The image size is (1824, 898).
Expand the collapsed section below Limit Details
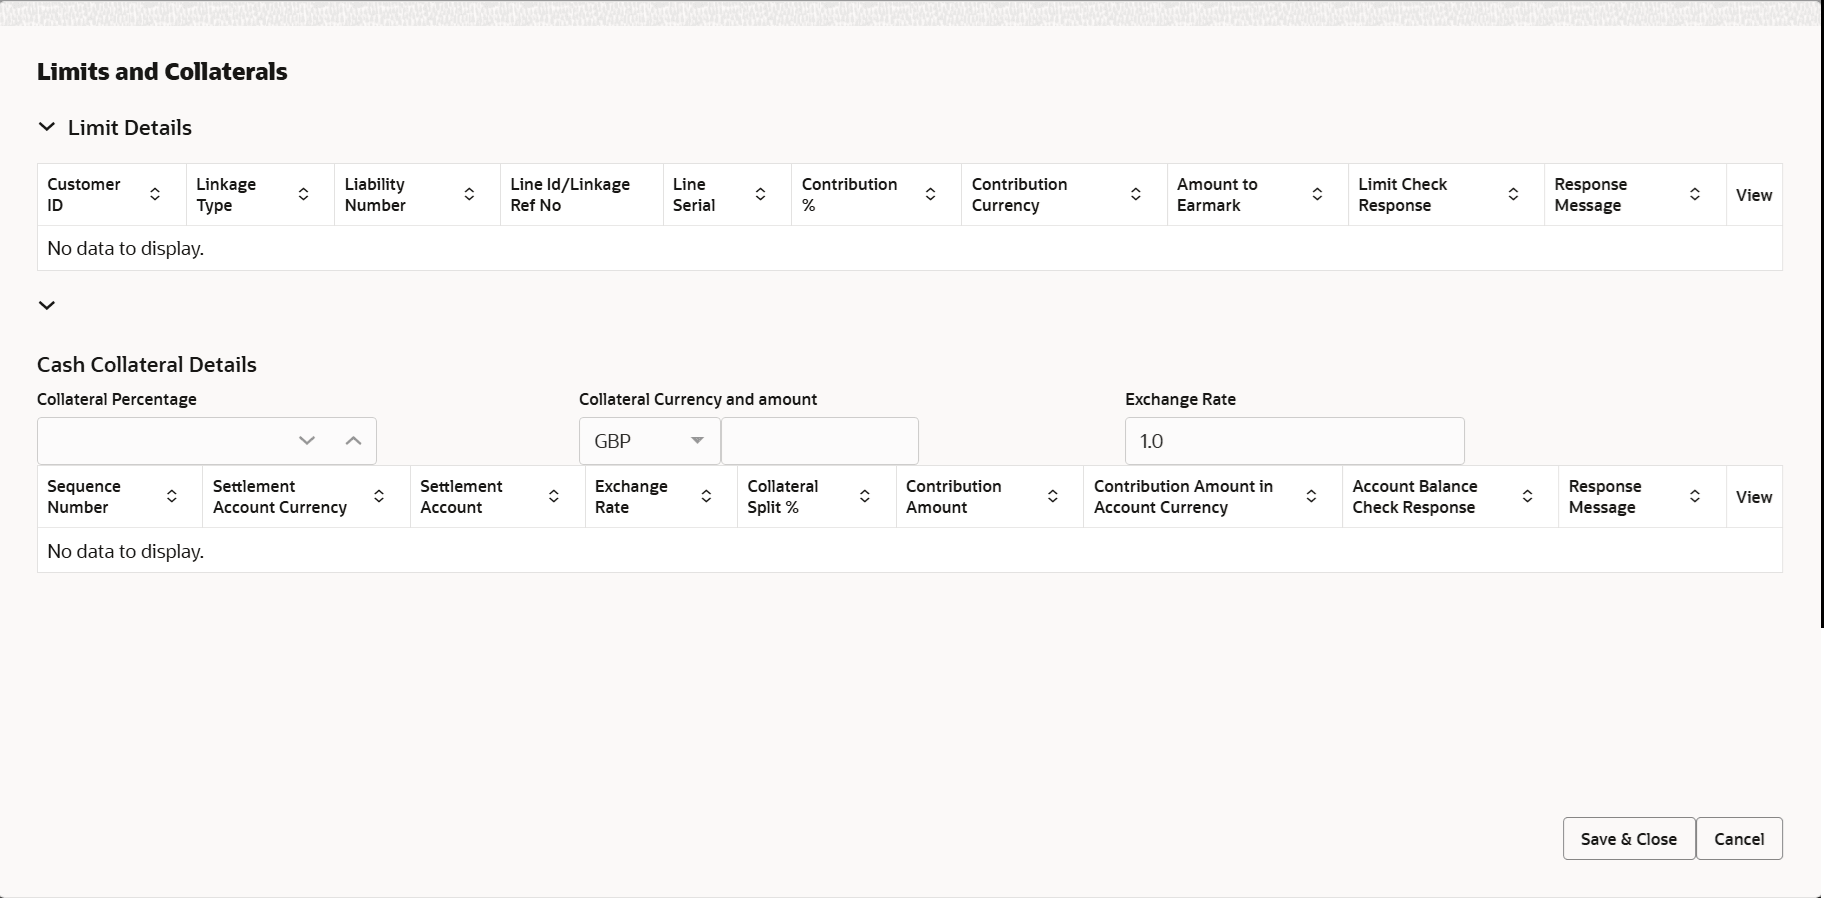(46, 305)
